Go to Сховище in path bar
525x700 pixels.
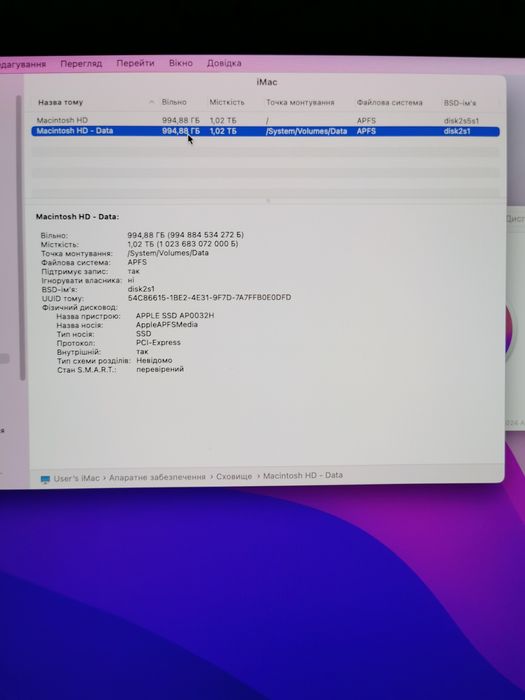(x=234, y=476)
